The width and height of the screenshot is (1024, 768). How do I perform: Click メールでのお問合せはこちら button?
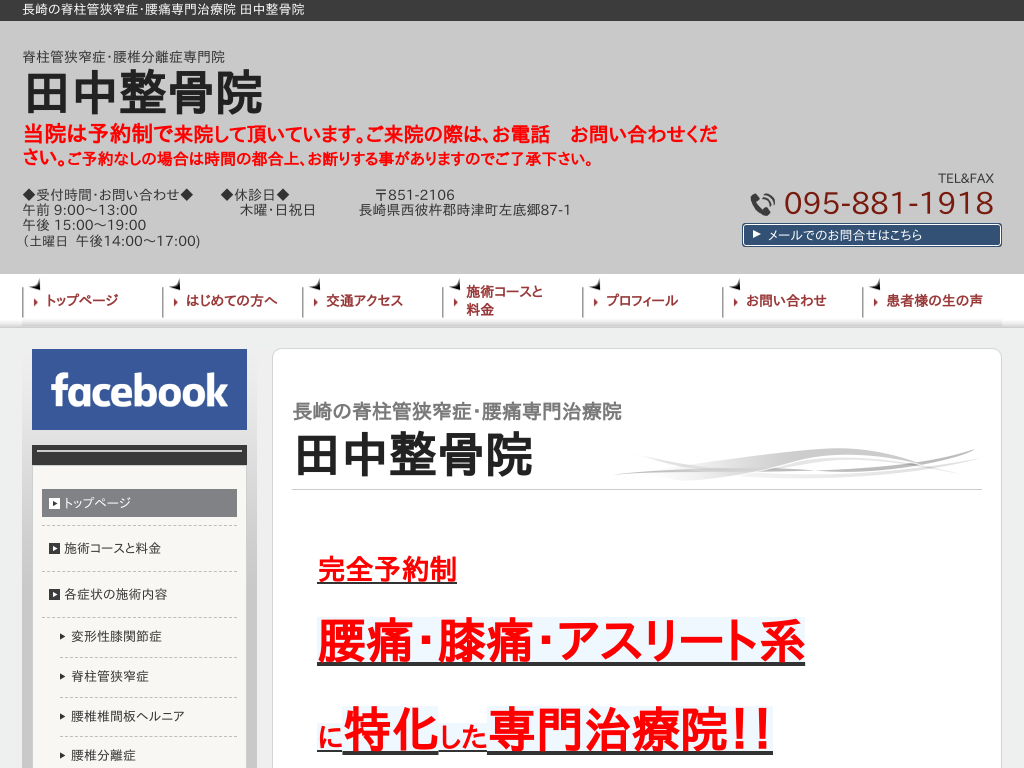(871, 235)
